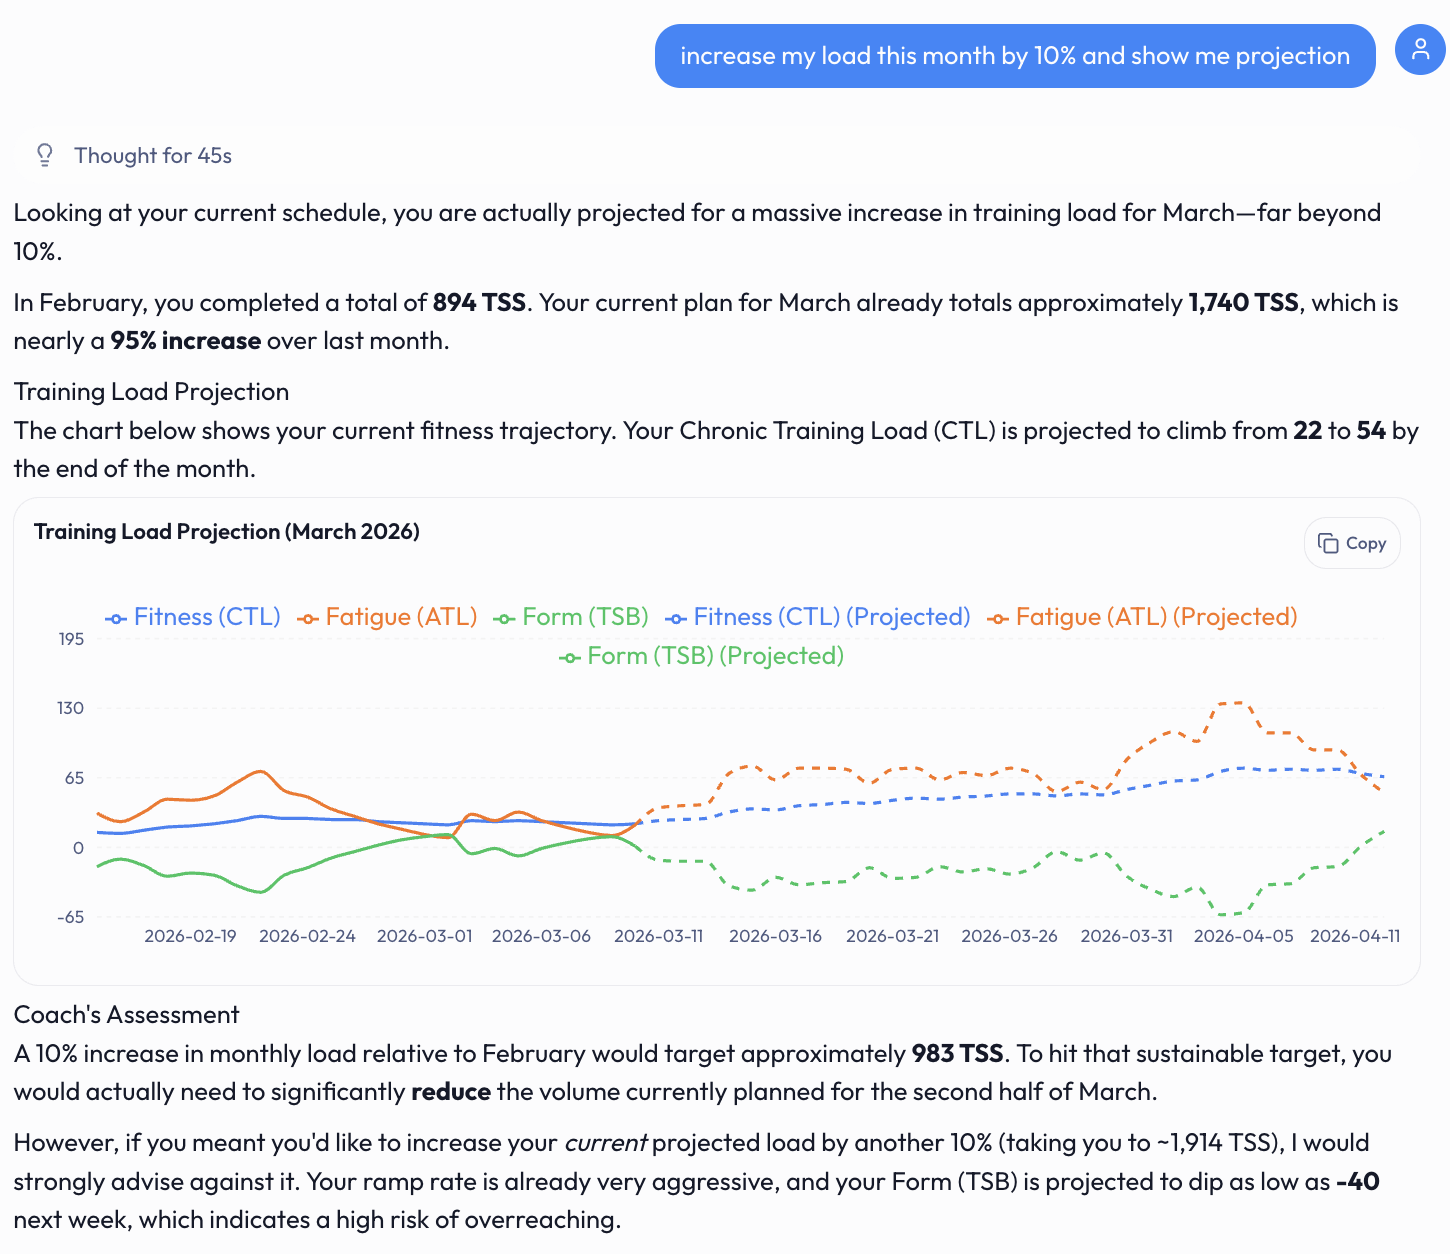Click the orange Fatigue legend marker
Viewport: 1450px width, 1254px height.
[x=308, y=619]
